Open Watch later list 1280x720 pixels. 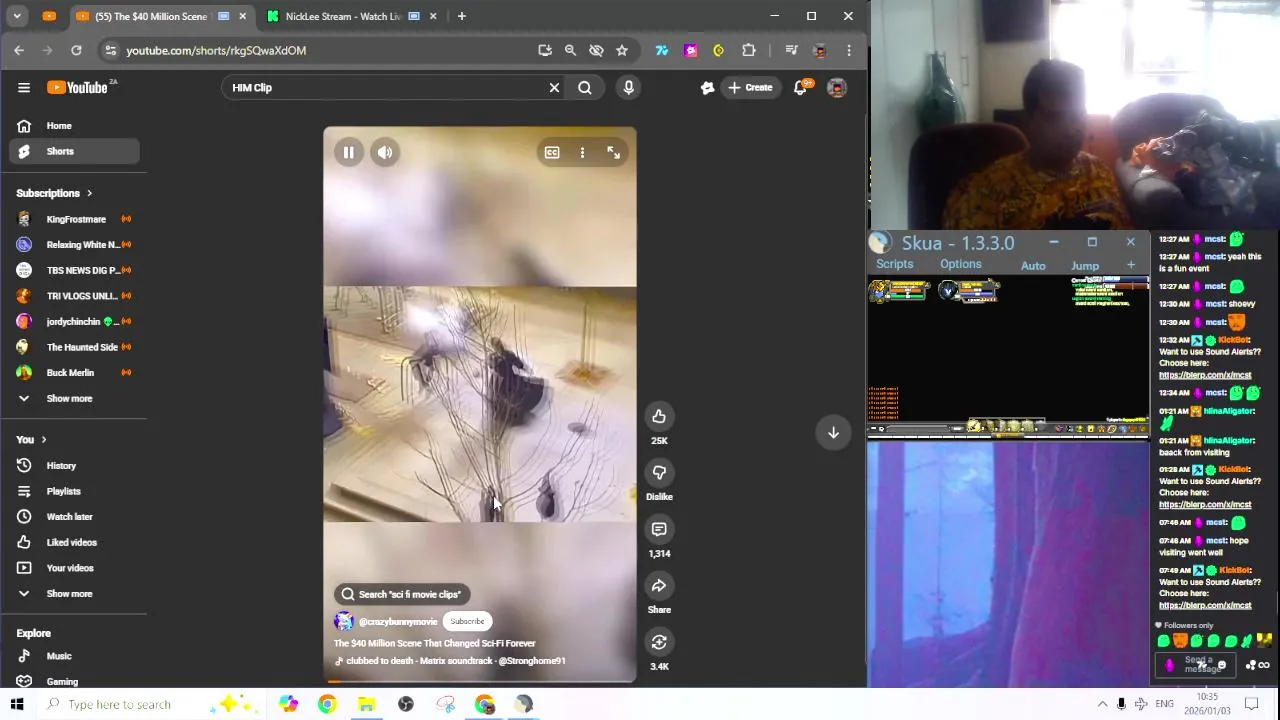click(x=74, y=517)
